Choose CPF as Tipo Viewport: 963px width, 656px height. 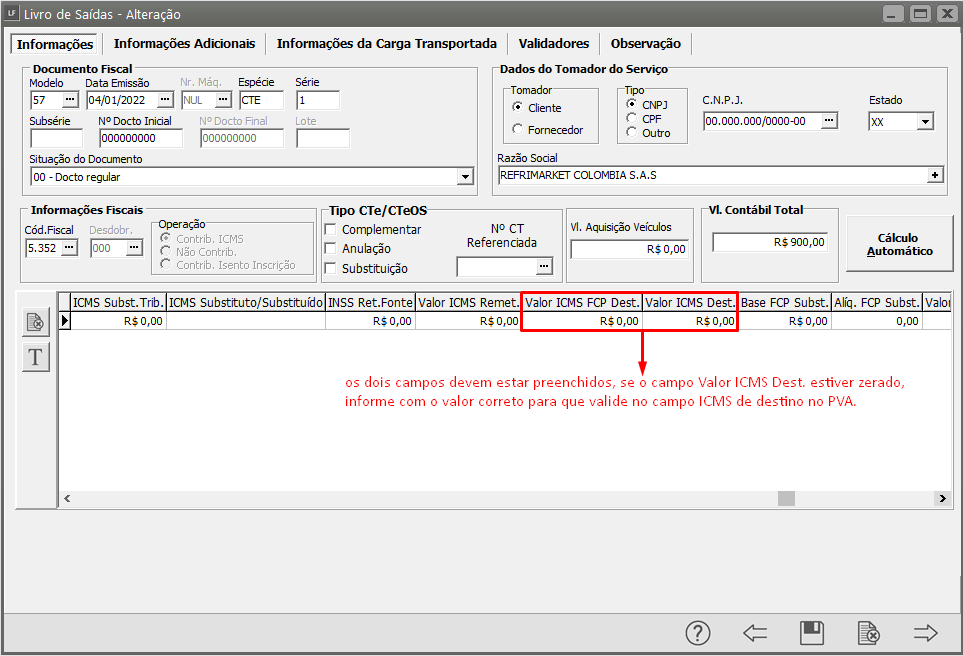click(631, 118)
